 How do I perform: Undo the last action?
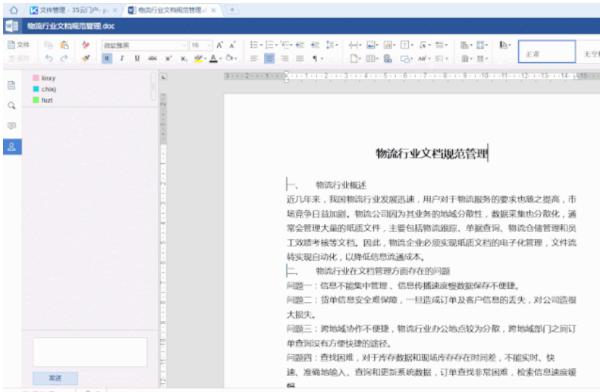click(x=49, y=58)
